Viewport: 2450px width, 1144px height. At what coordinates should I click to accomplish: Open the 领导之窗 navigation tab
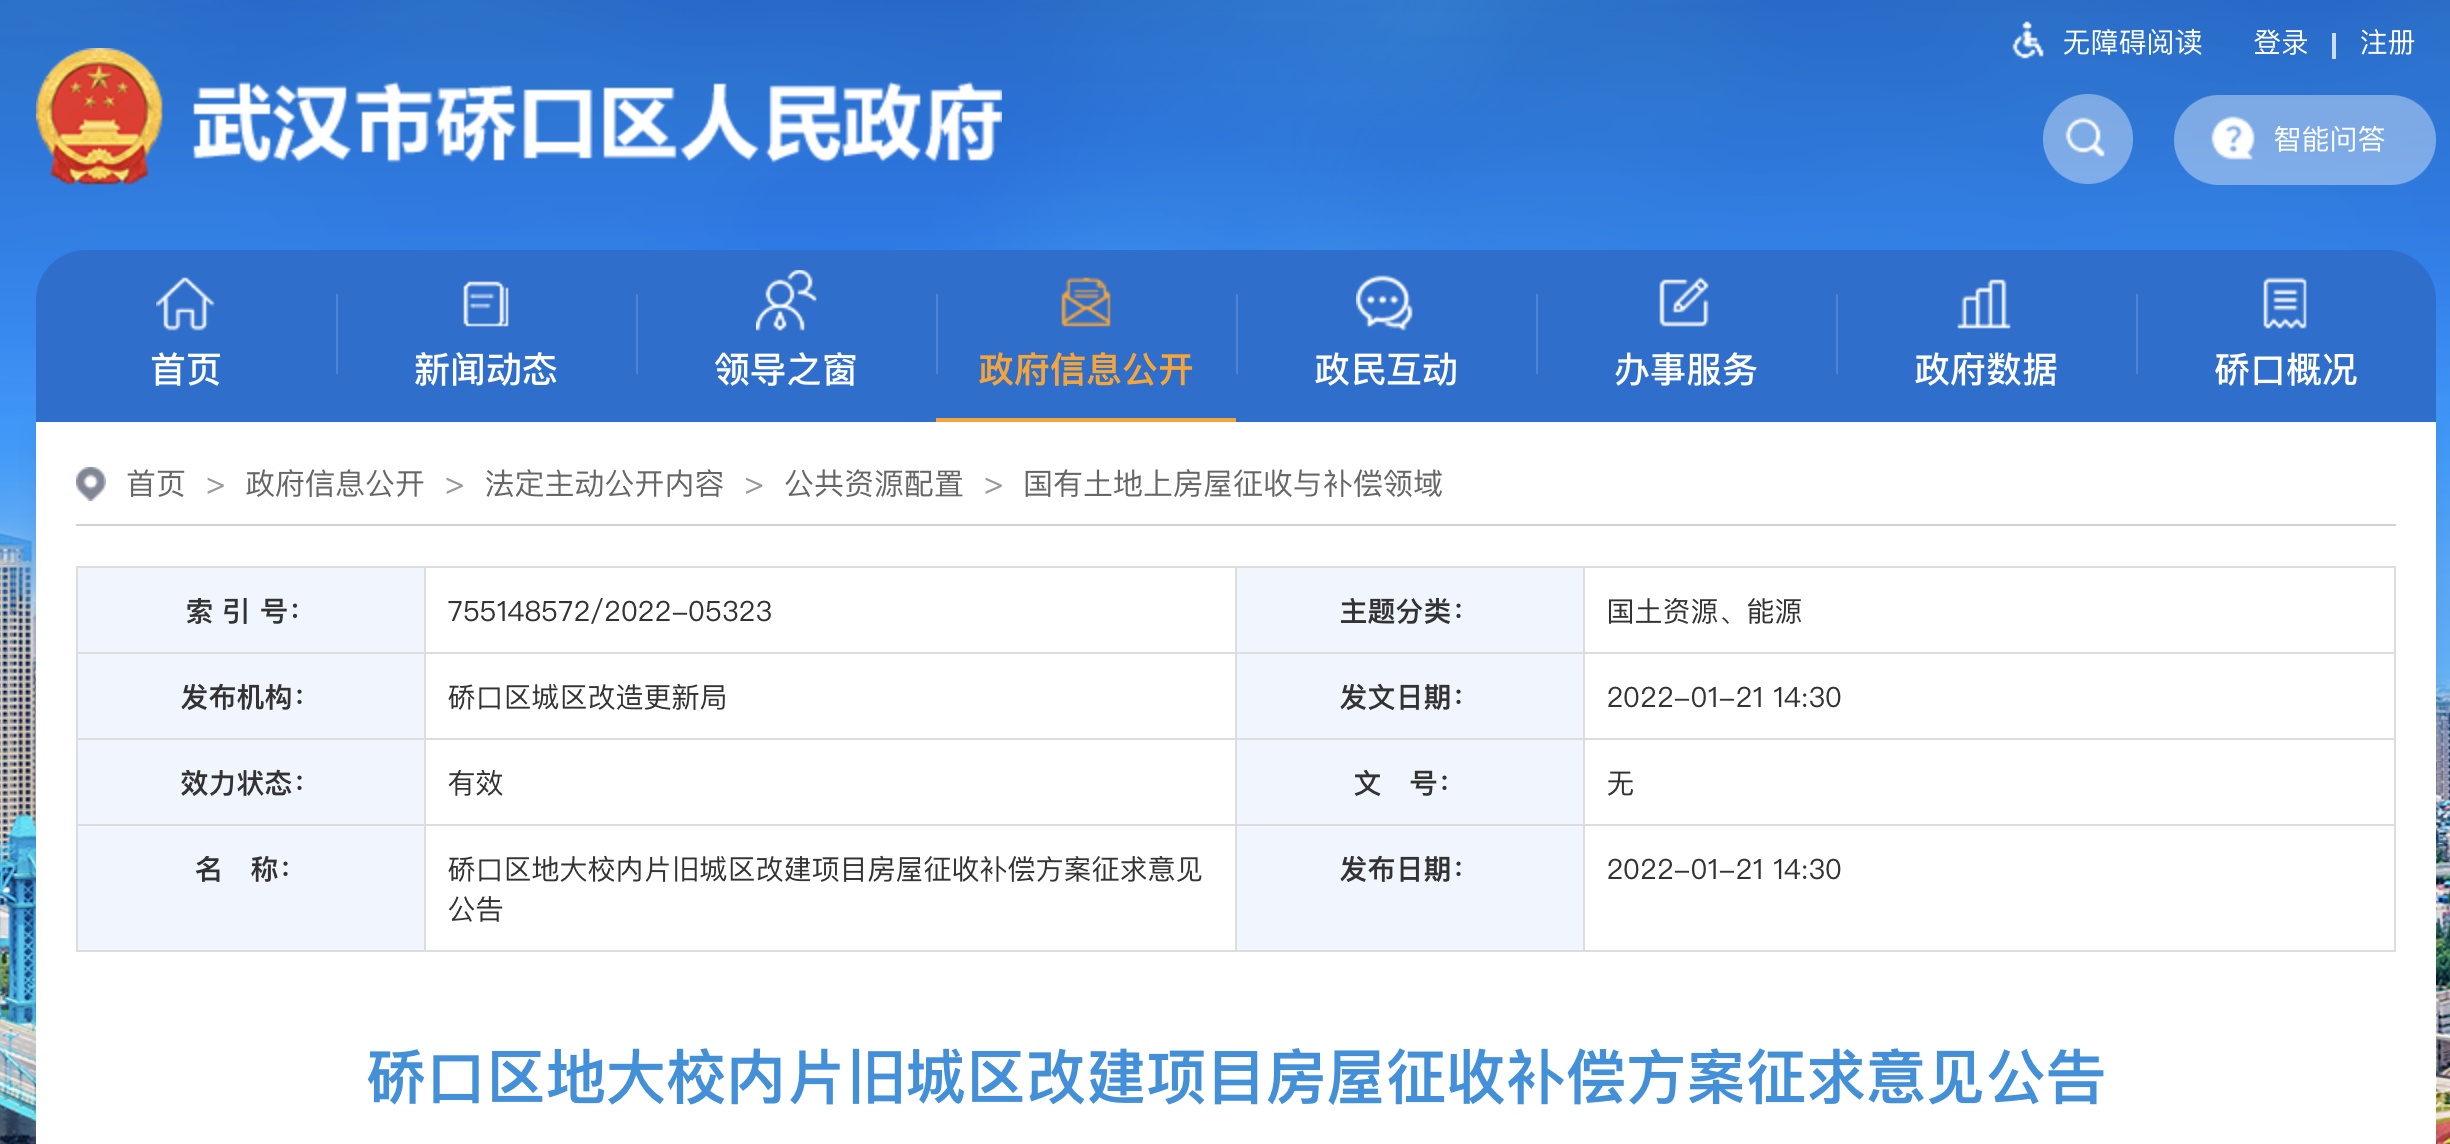point(786,336)
